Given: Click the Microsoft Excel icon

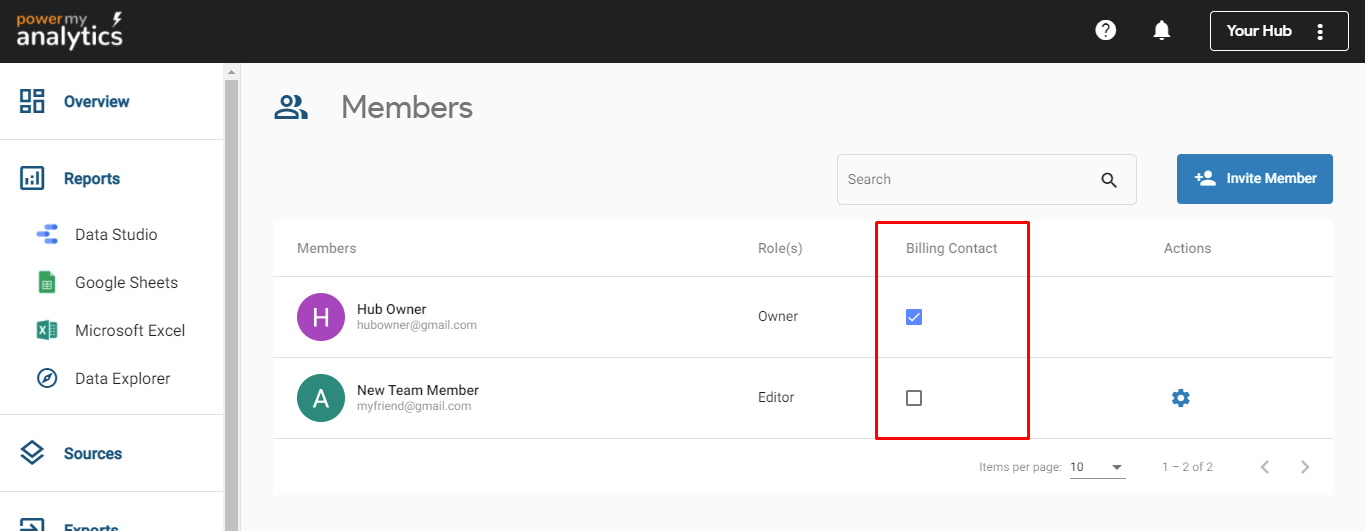Looking at the screenshot, I should (47, 331).
